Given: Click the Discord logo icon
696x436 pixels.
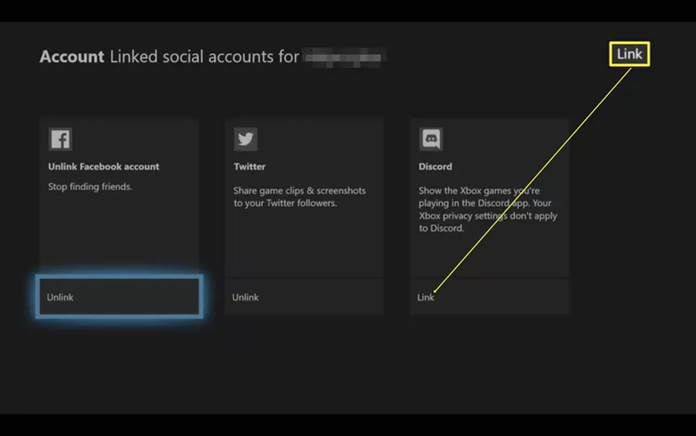Looking at the screenshot, I should coord(431,139).
